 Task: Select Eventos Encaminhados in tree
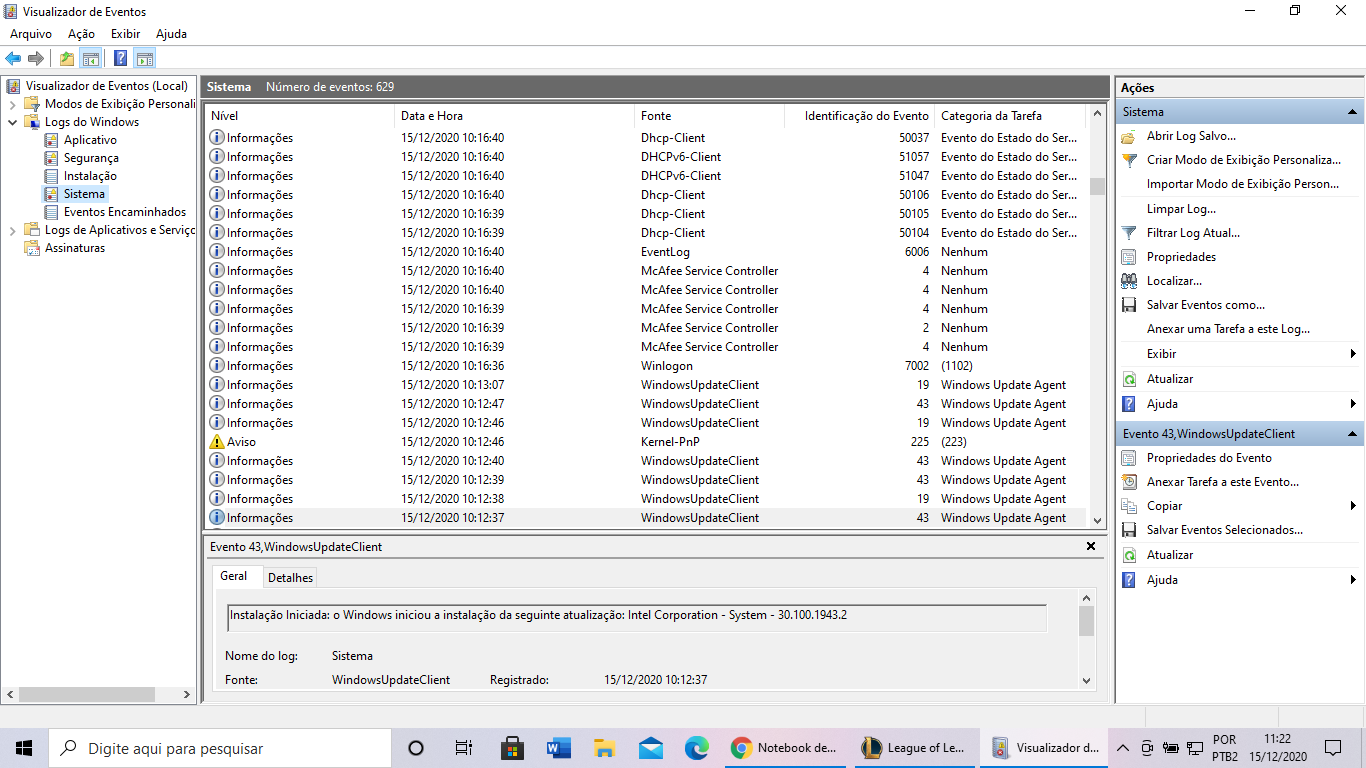tap(125, 212)
